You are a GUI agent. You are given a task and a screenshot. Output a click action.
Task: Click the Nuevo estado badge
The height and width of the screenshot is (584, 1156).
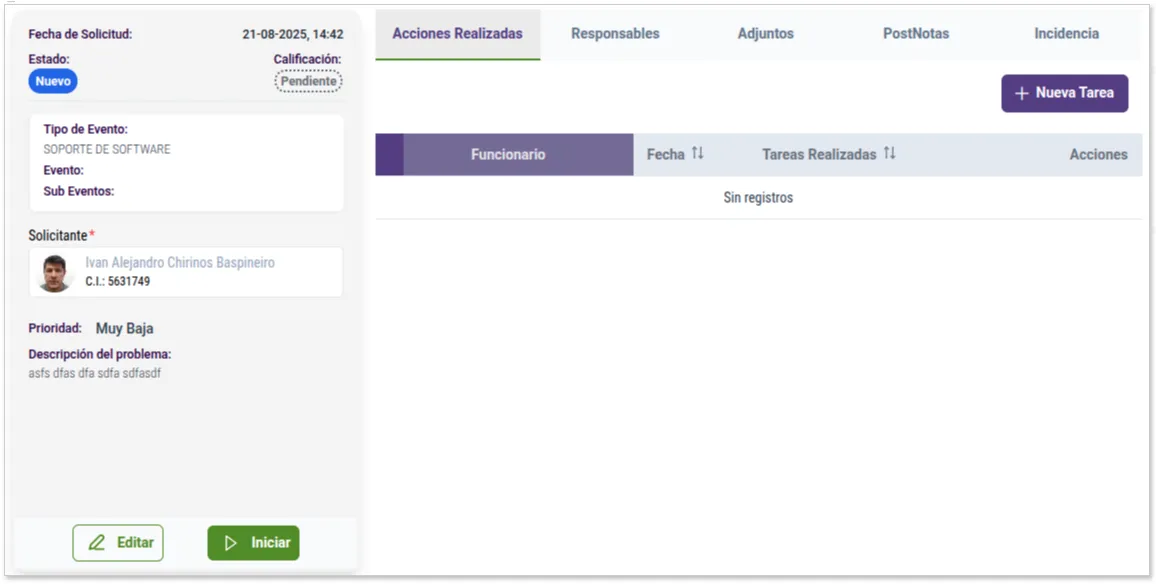pos(52,81)
